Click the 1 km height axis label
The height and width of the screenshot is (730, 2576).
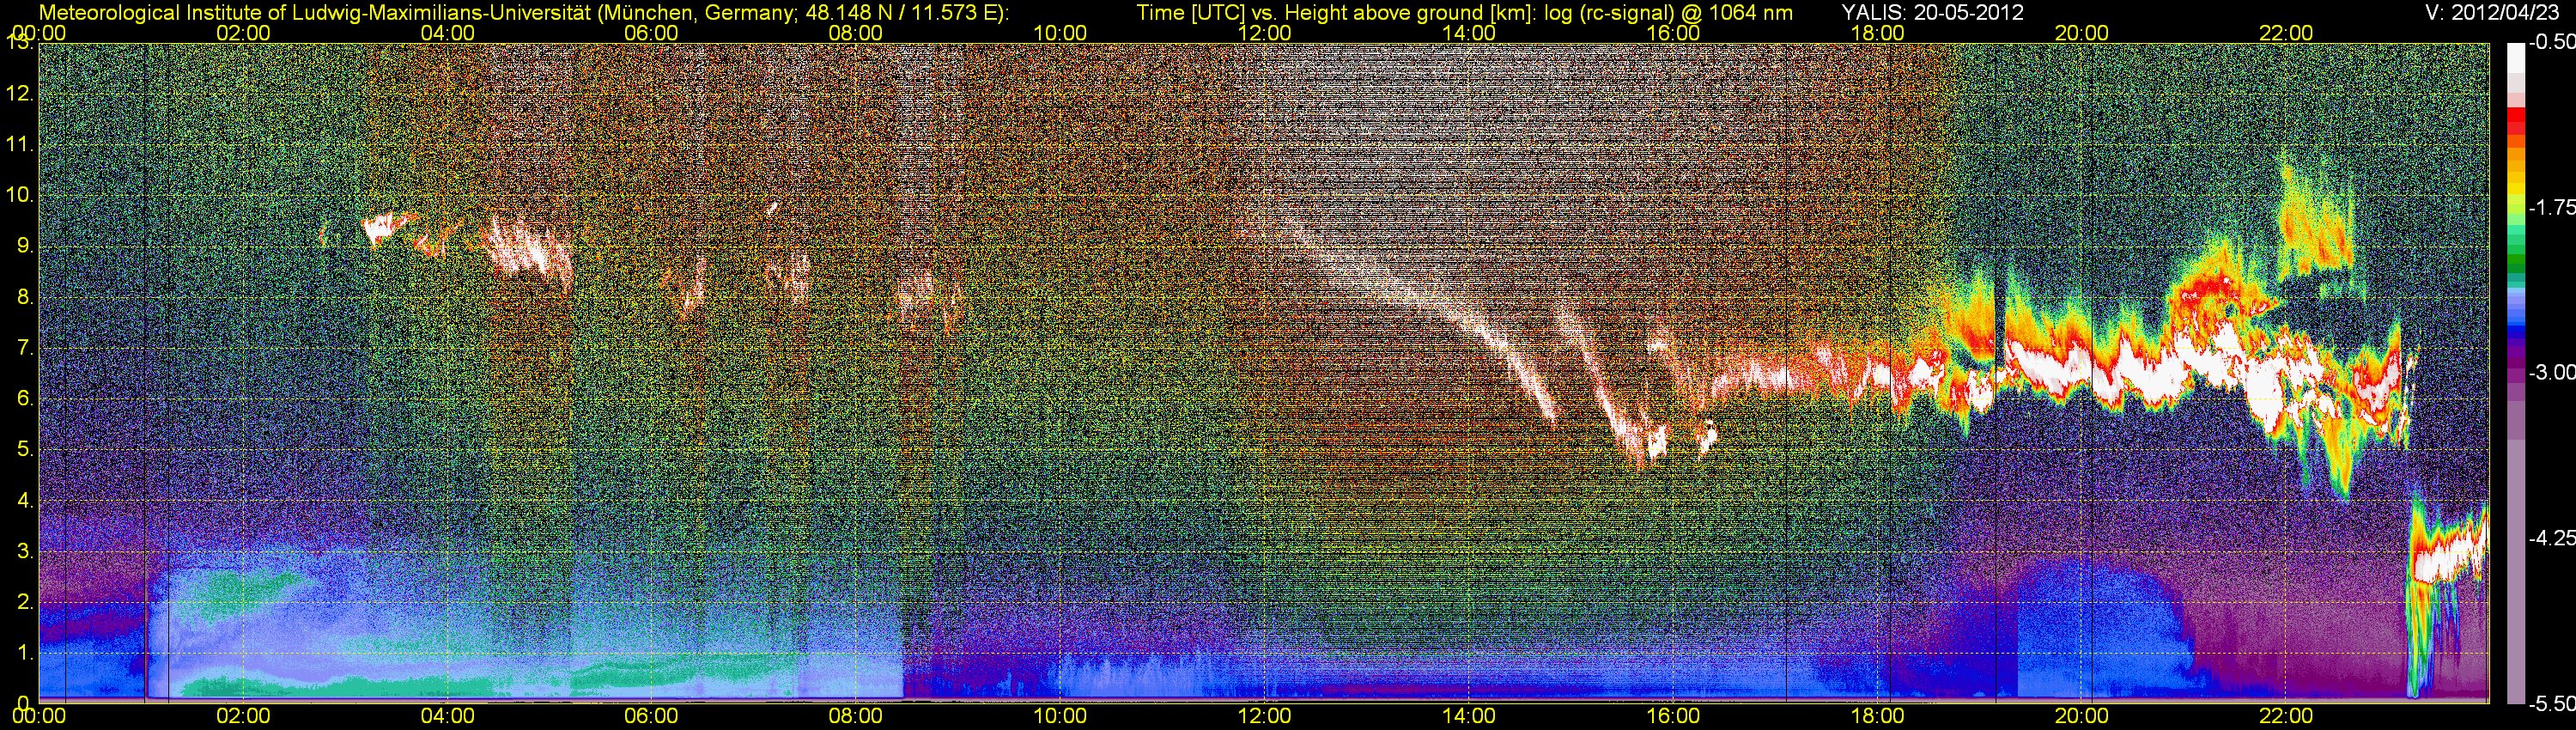24,653
